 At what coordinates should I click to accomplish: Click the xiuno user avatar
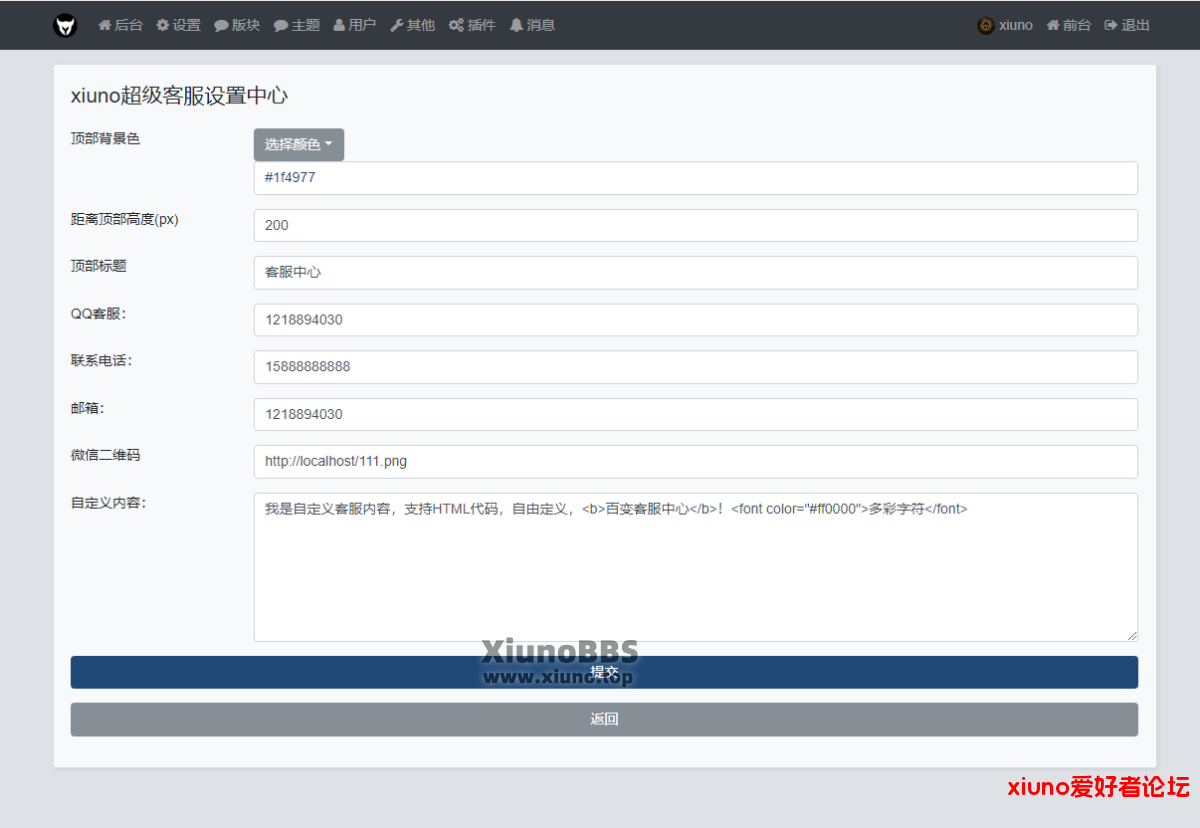click(x=986, y=25)
